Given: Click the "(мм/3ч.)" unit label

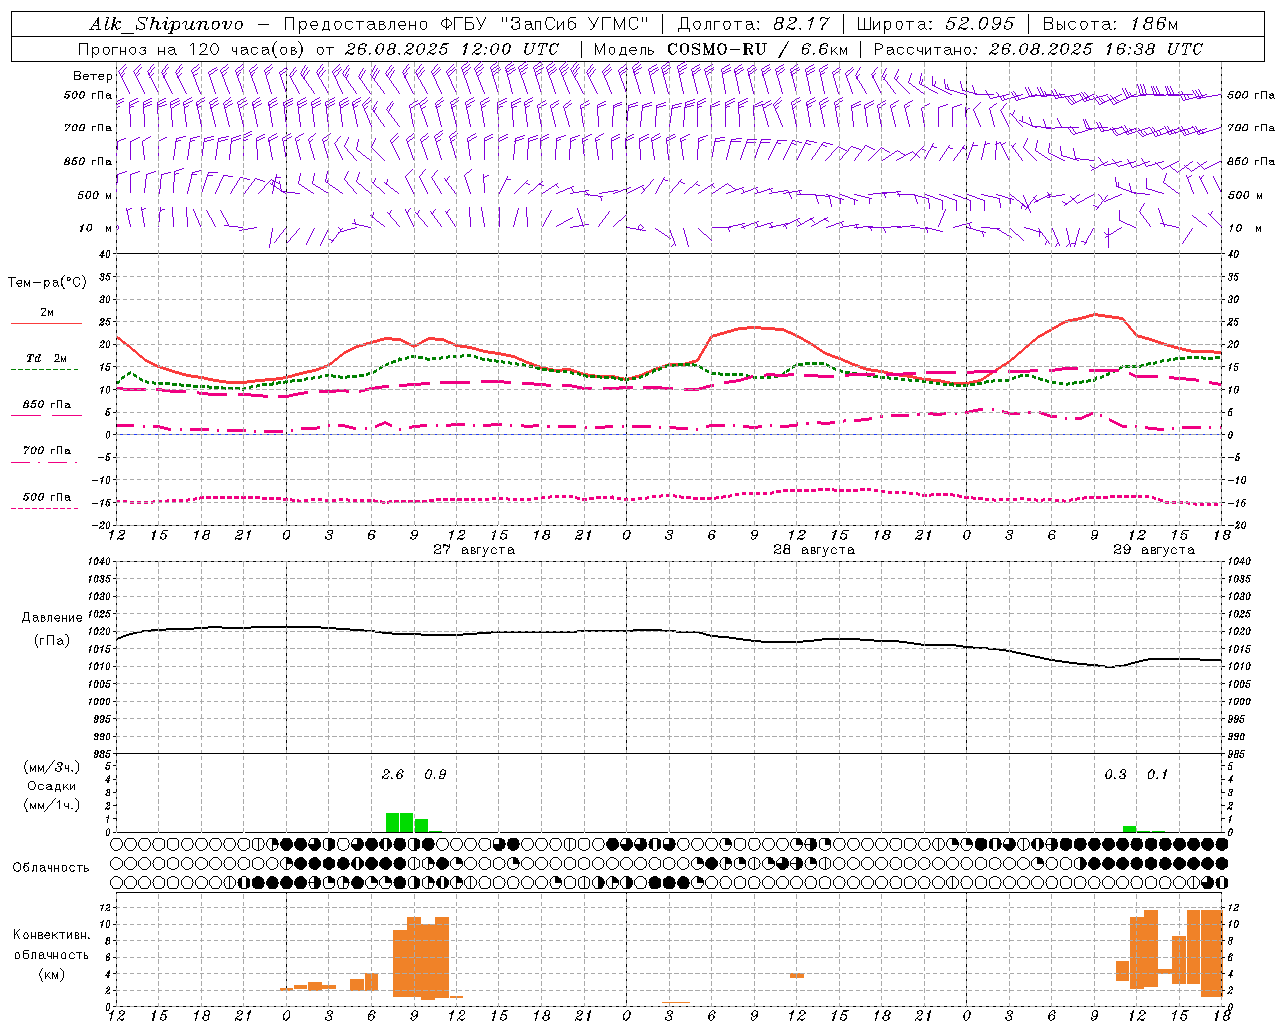Looking at the screenshot, I should click(51, 767).
